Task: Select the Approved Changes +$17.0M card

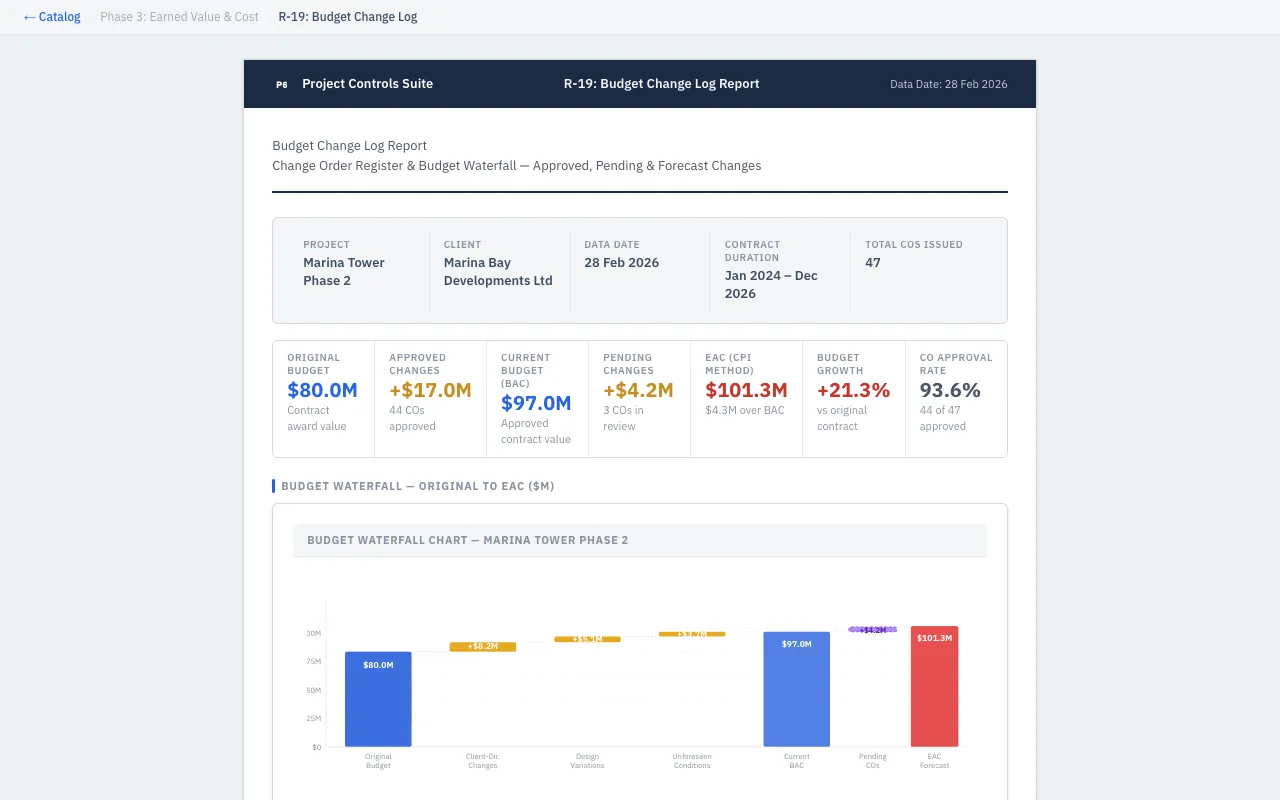Action: point(430,398)
